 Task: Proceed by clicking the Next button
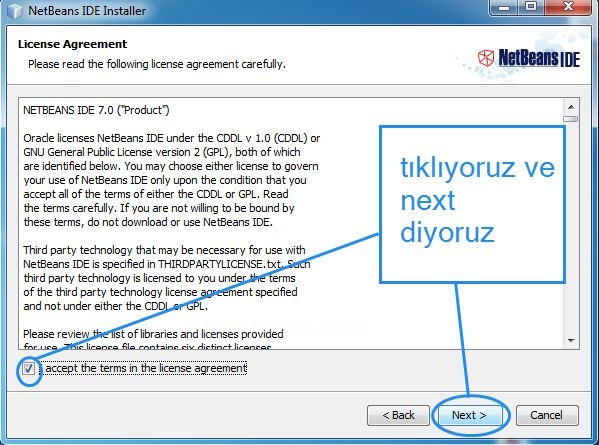(x=469, y=415)
